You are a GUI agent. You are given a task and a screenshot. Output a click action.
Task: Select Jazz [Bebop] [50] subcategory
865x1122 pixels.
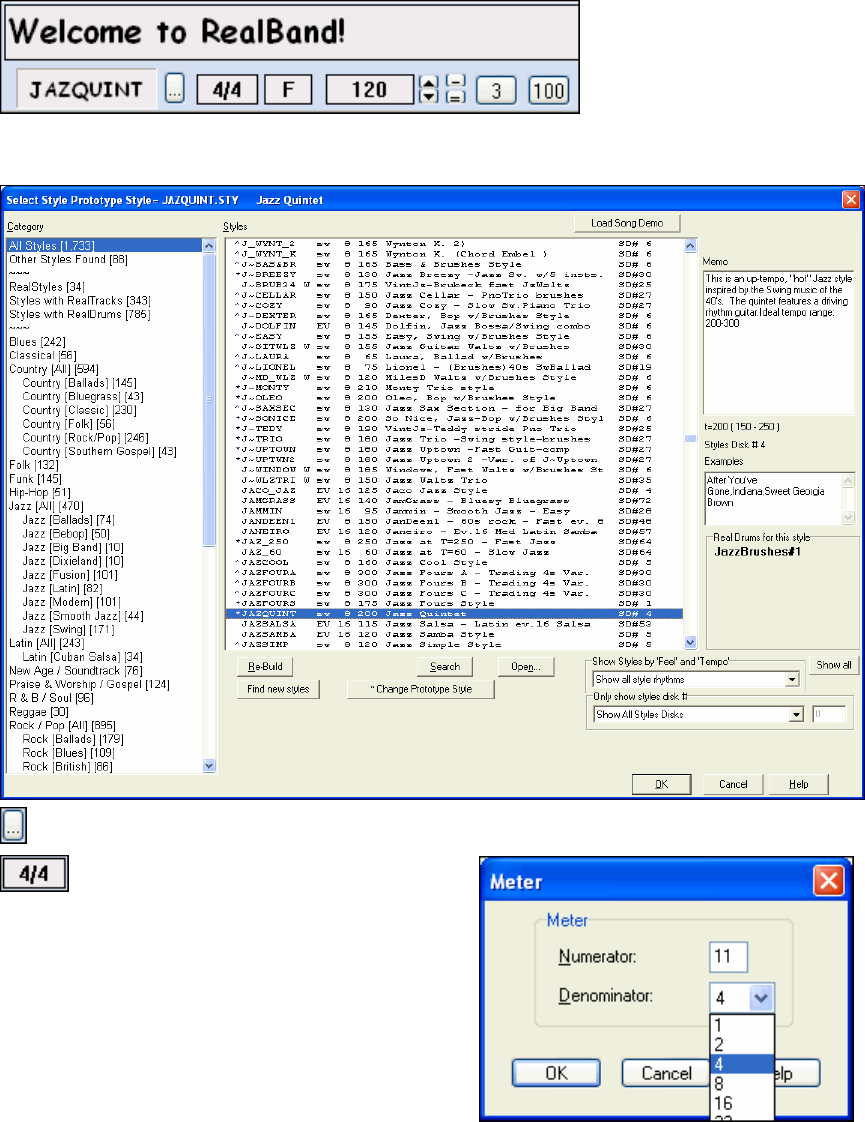(66, 534)
